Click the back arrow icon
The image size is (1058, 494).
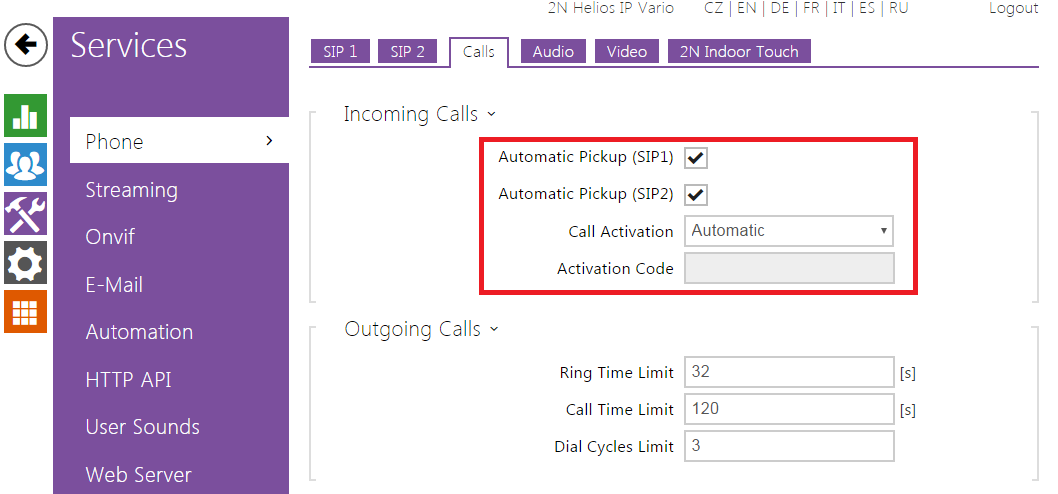[26, 46]
